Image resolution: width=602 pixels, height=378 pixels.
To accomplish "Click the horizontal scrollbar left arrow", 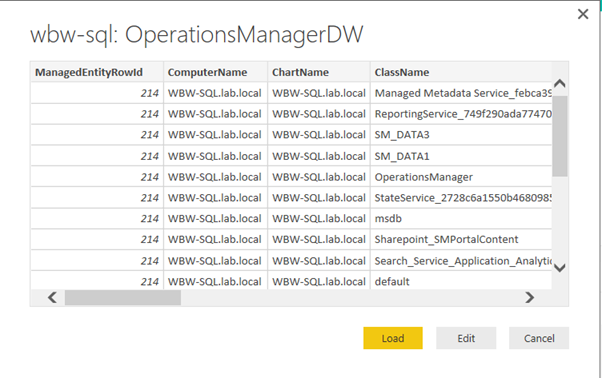I will (x=53, y=297).
